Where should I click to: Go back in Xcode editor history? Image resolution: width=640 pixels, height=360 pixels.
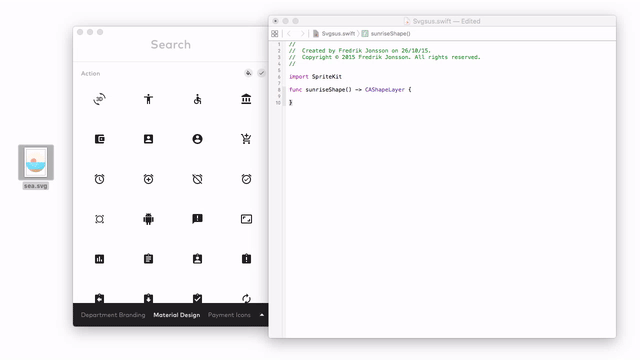[x=289, y=33]
